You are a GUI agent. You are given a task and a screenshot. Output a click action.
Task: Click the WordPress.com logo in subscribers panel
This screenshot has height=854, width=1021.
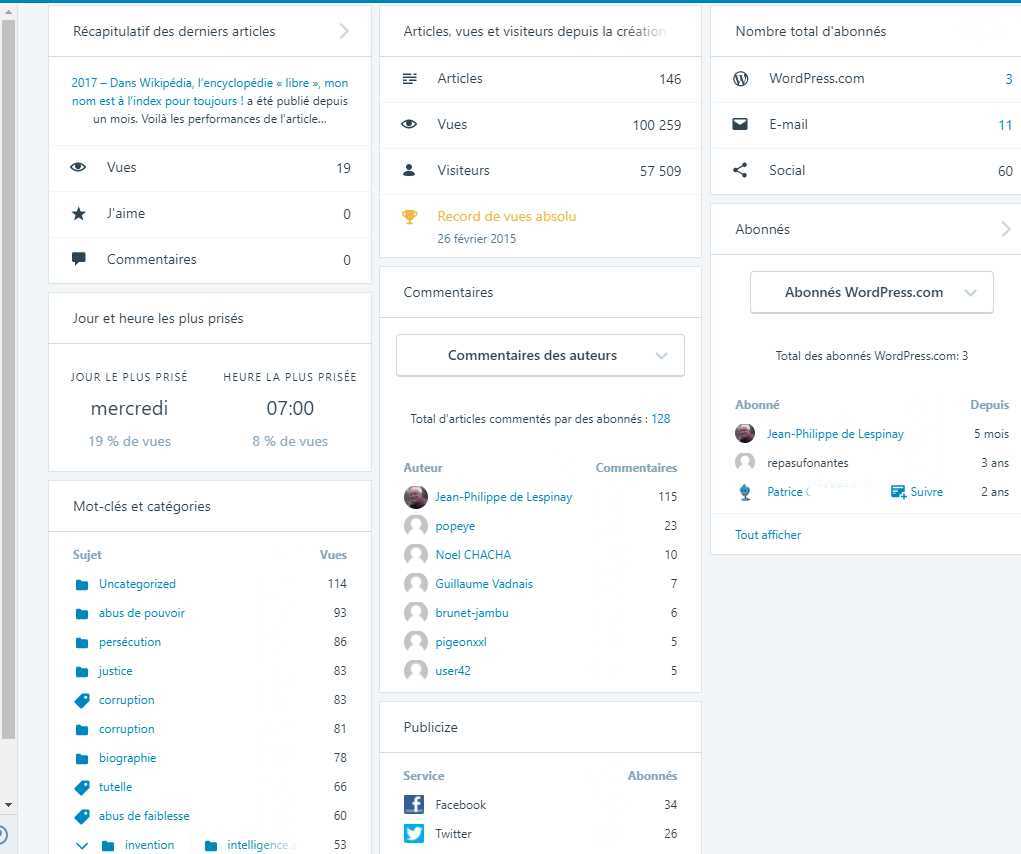(739, 78)
